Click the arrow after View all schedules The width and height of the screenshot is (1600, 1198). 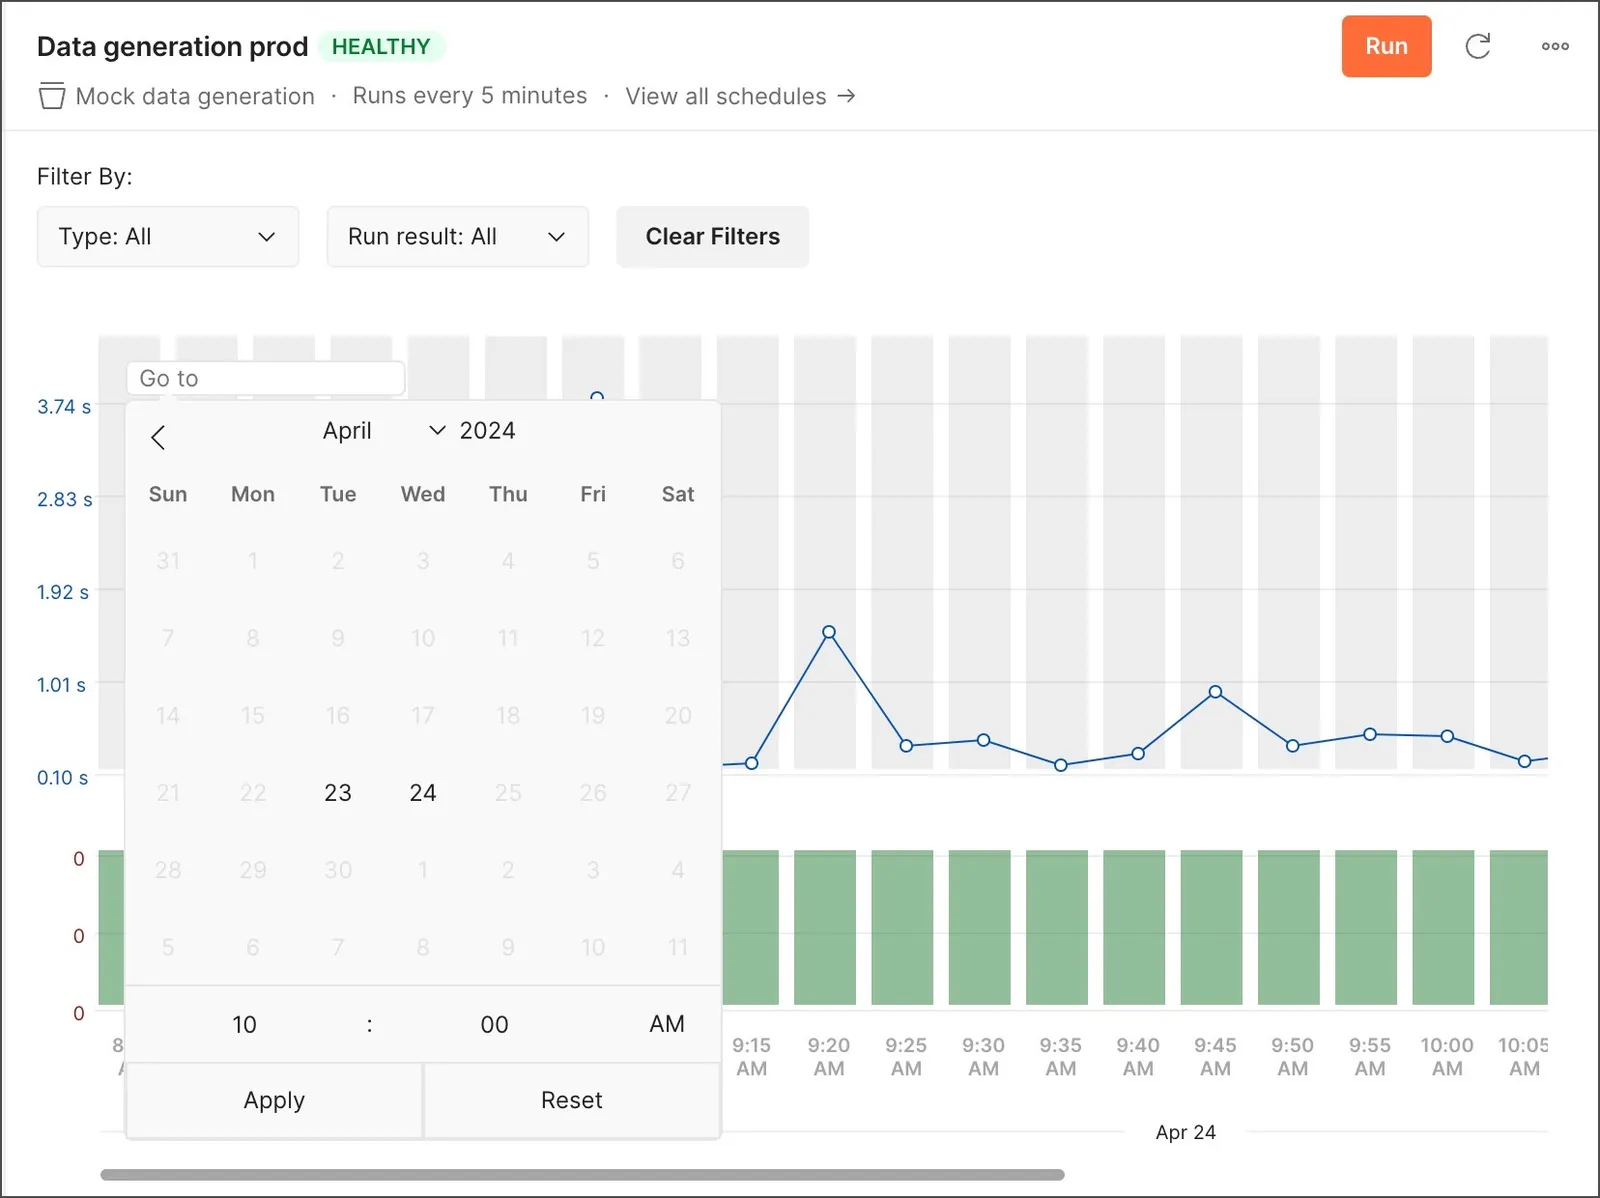tap(846, 96)
